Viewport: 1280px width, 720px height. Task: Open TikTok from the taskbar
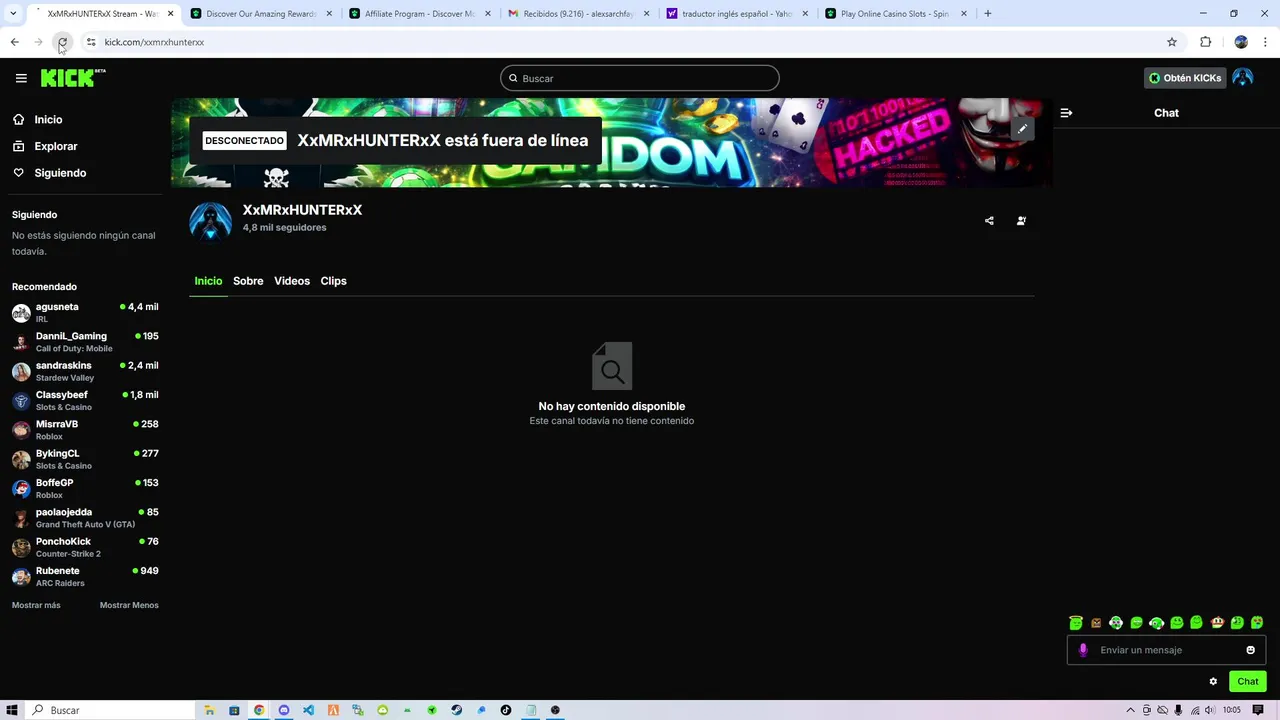click(506, 710)
